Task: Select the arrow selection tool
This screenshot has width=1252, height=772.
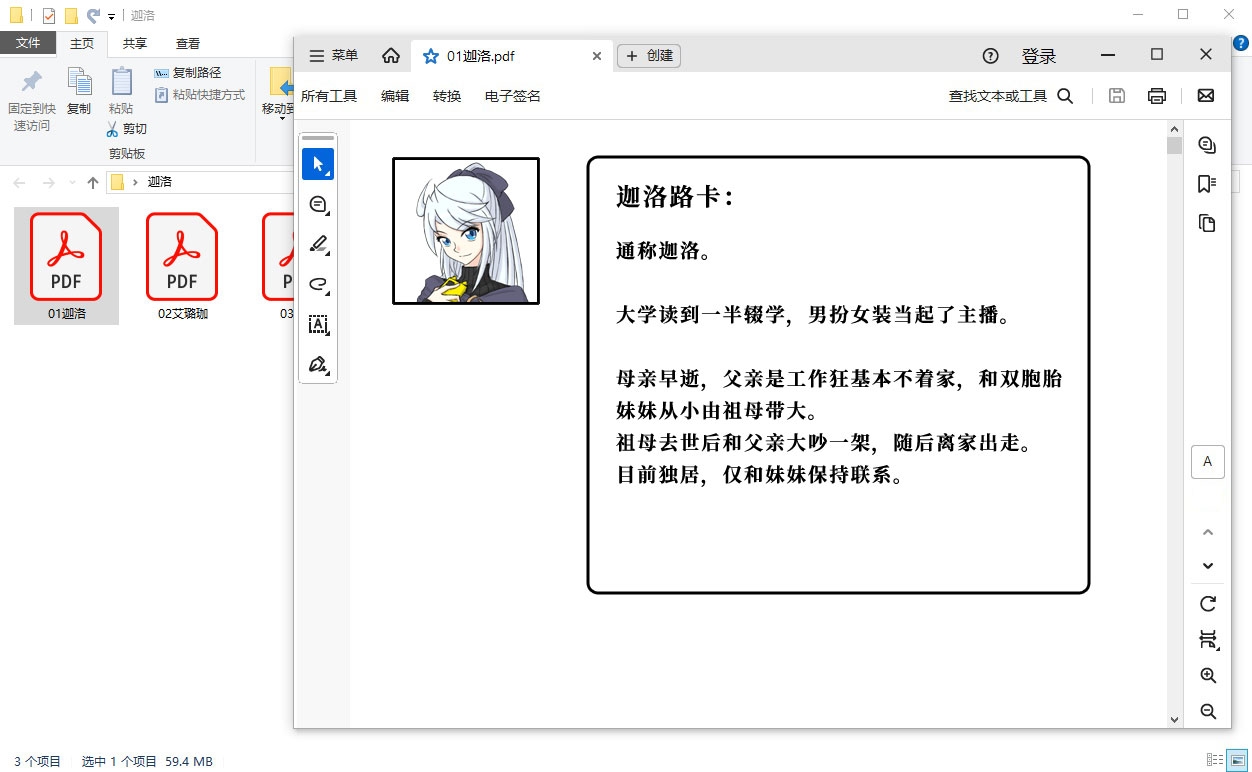Action: 318,164
